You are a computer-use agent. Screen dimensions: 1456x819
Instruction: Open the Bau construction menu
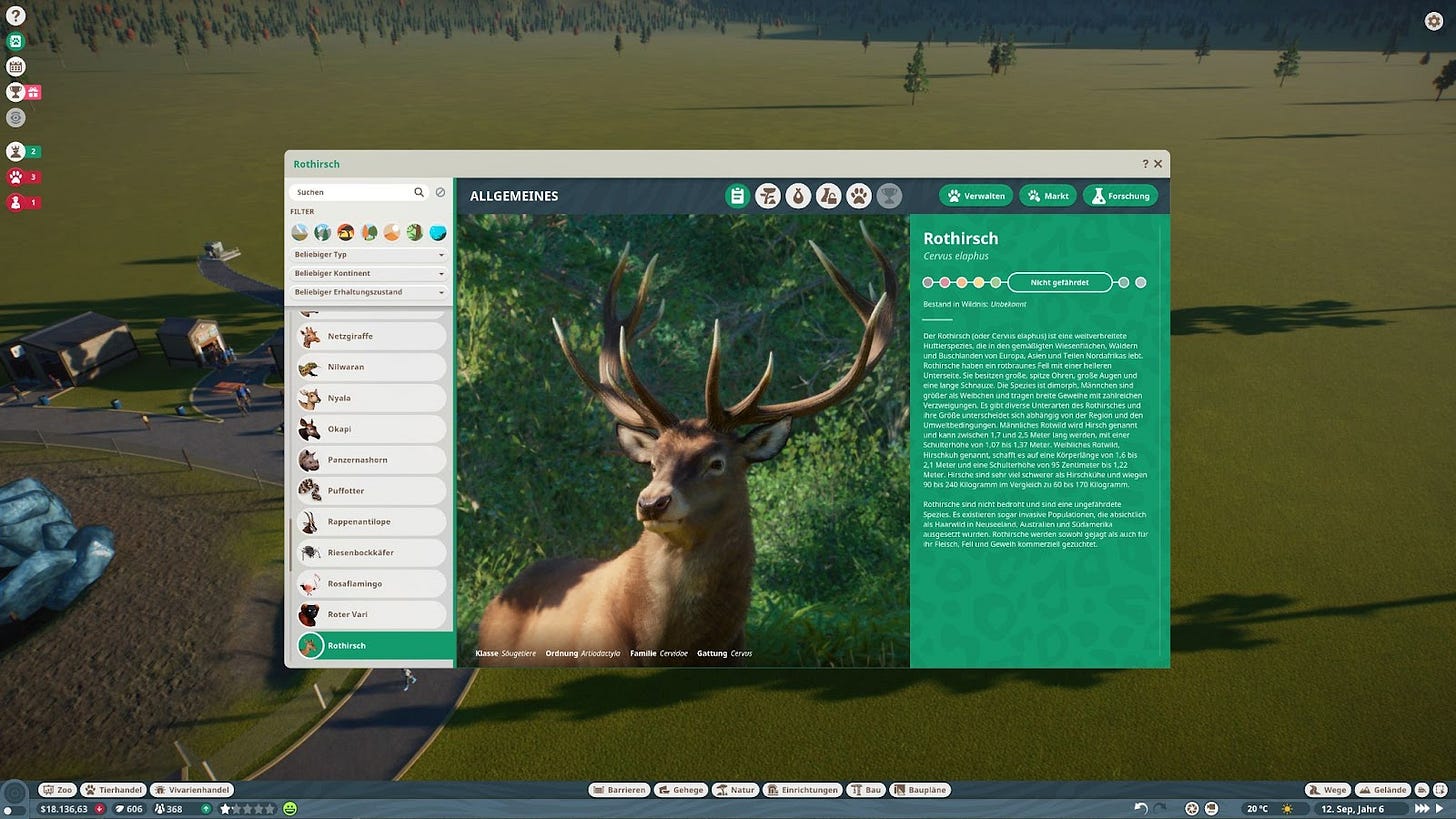click(866, 790)
